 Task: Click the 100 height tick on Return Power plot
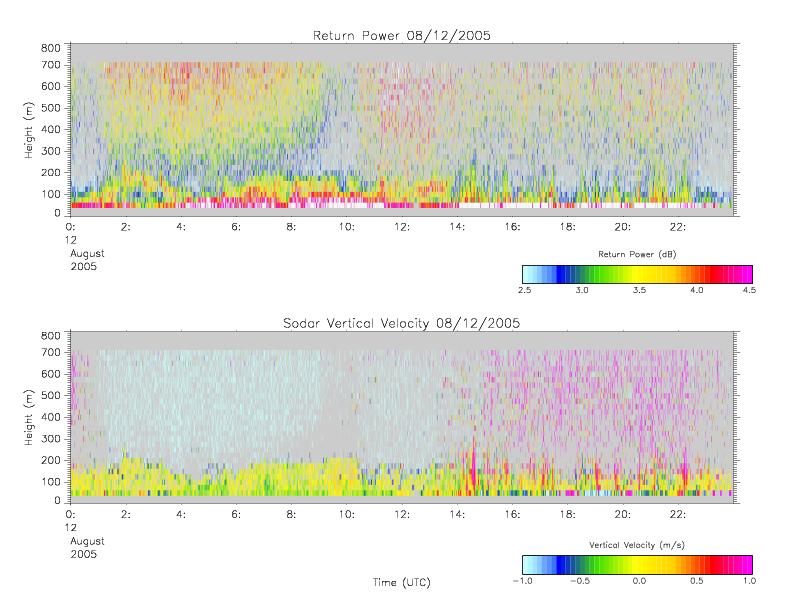point(50,194)
